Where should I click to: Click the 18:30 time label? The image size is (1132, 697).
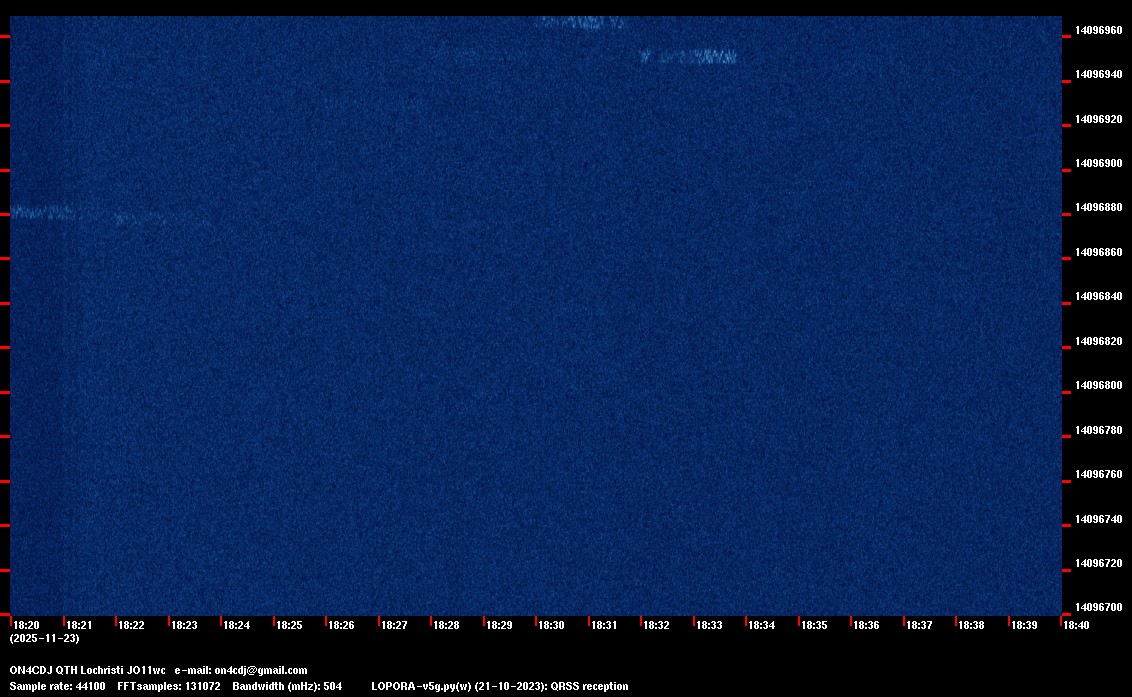pos(552,625)
